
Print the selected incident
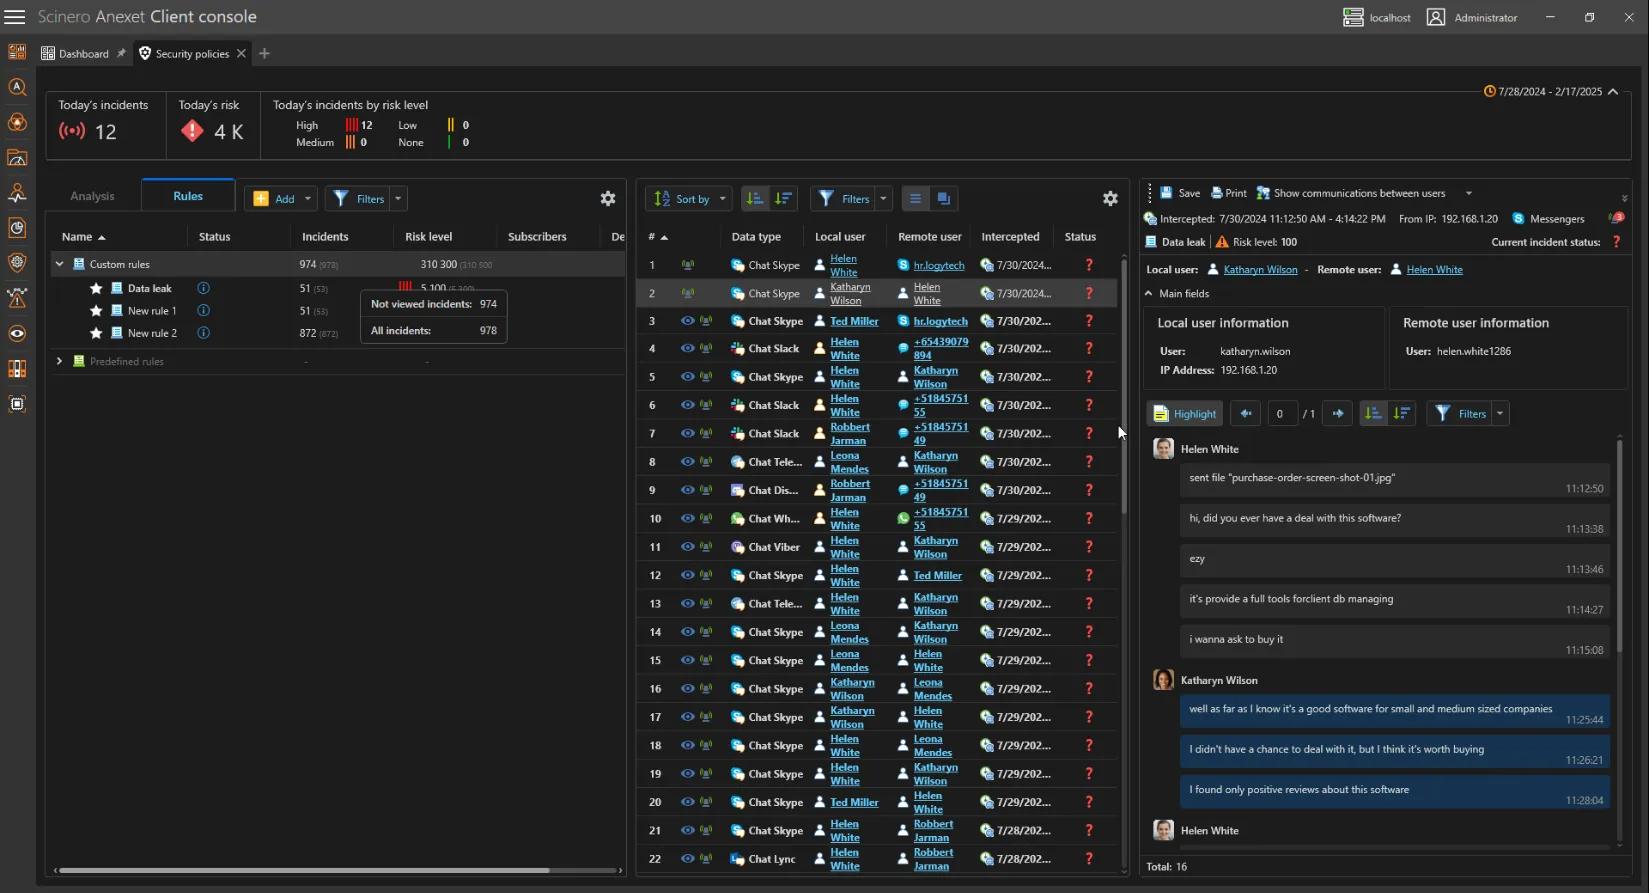coord(1229,193)
